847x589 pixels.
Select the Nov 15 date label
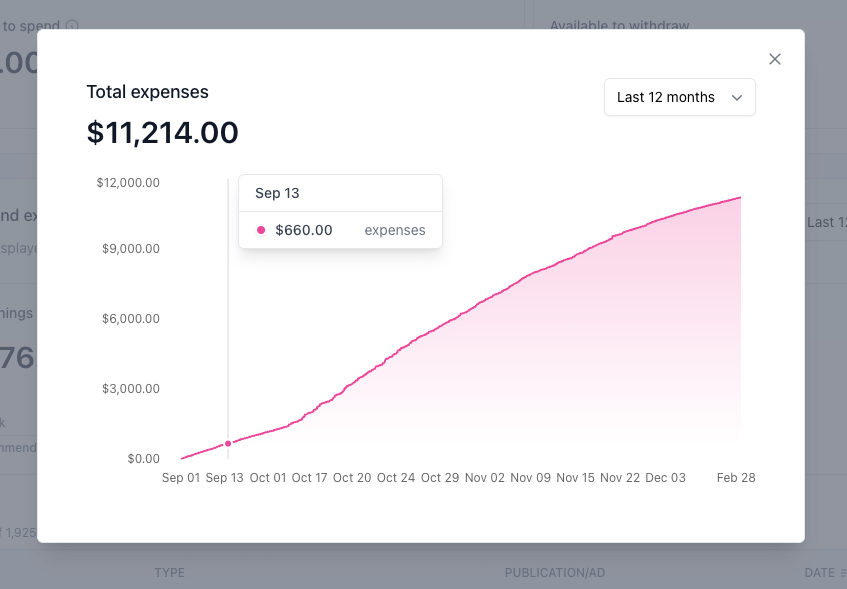[x=575, y=478]
